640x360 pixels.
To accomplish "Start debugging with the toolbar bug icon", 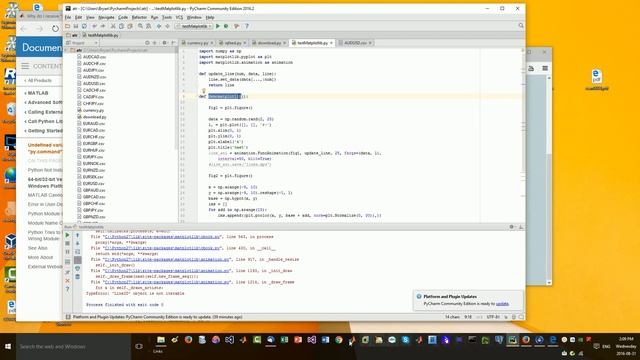I will coord(226,26).
